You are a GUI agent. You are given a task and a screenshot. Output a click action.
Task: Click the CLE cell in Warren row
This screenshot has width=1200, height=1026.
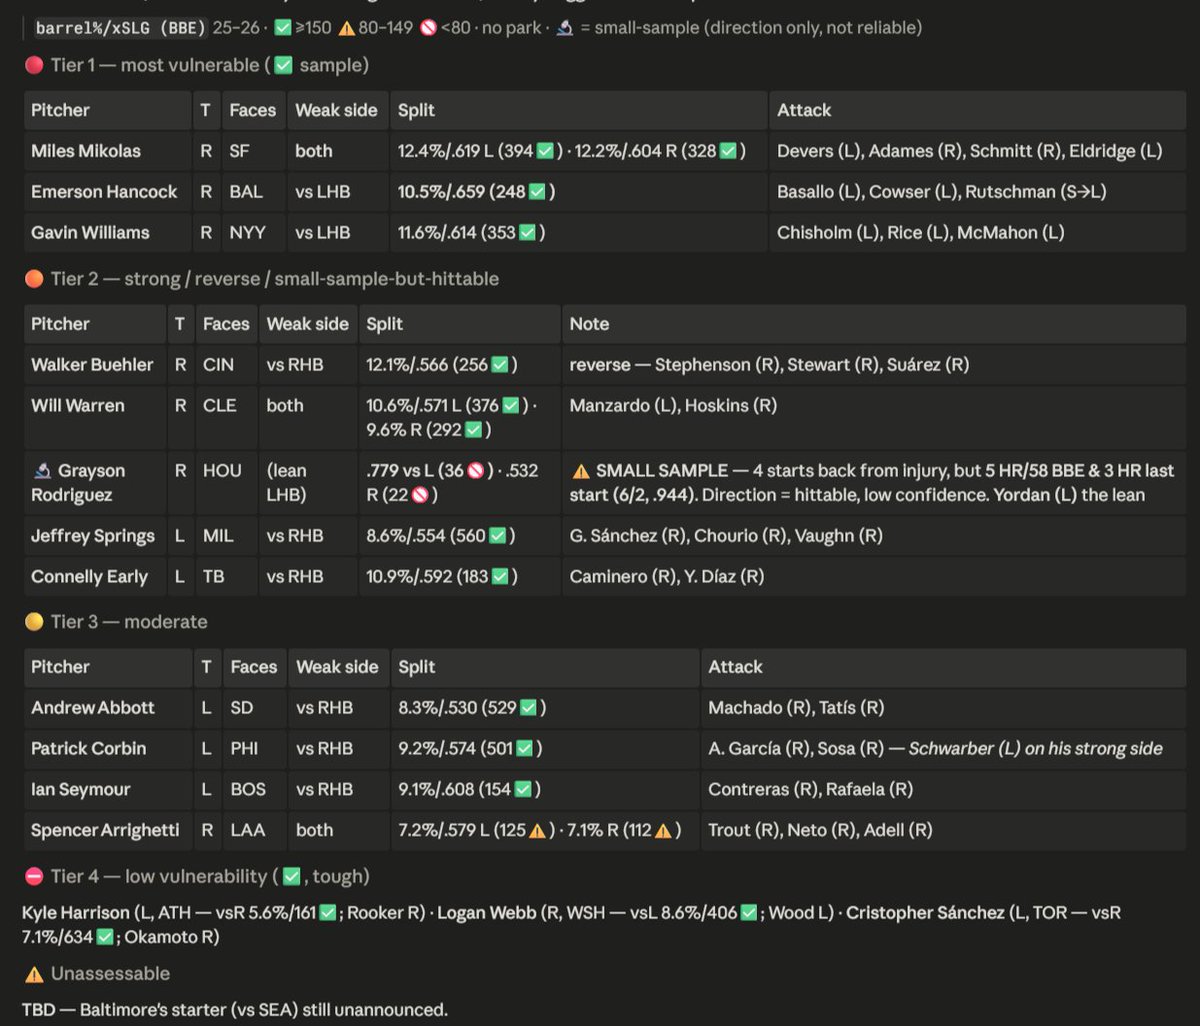[x=227, y=418]
